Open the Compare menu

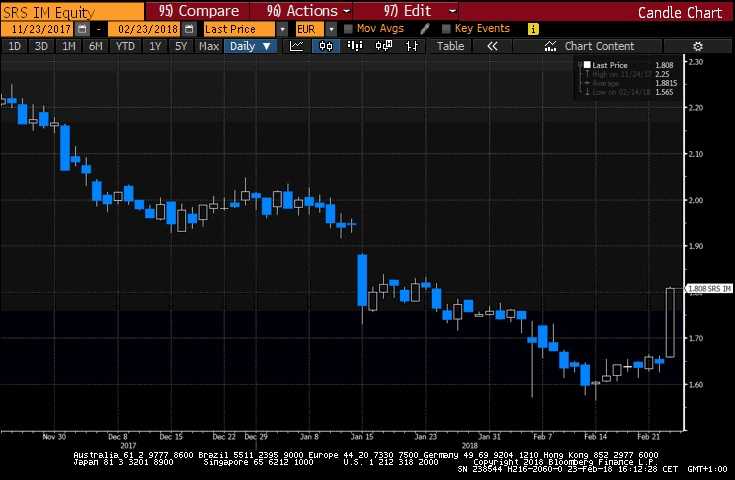tap(199, 11)
